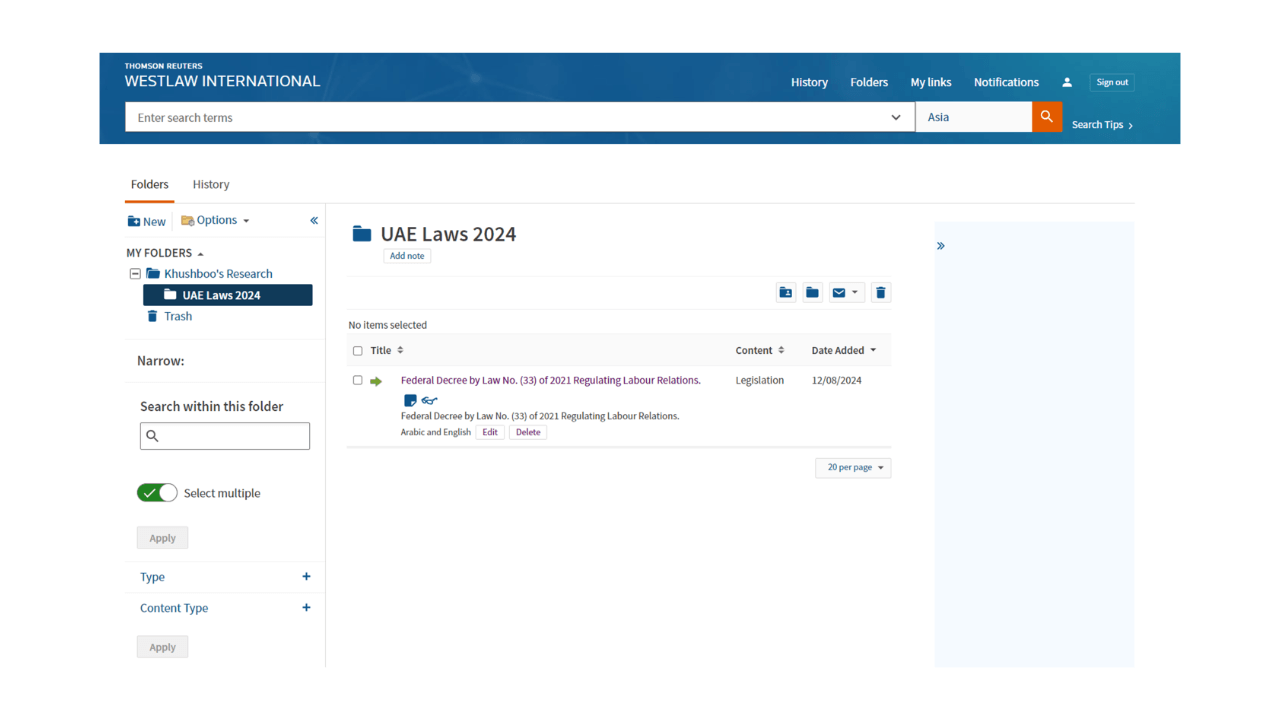
Task: Open the user profile icon
Action: coord(1067,83)
